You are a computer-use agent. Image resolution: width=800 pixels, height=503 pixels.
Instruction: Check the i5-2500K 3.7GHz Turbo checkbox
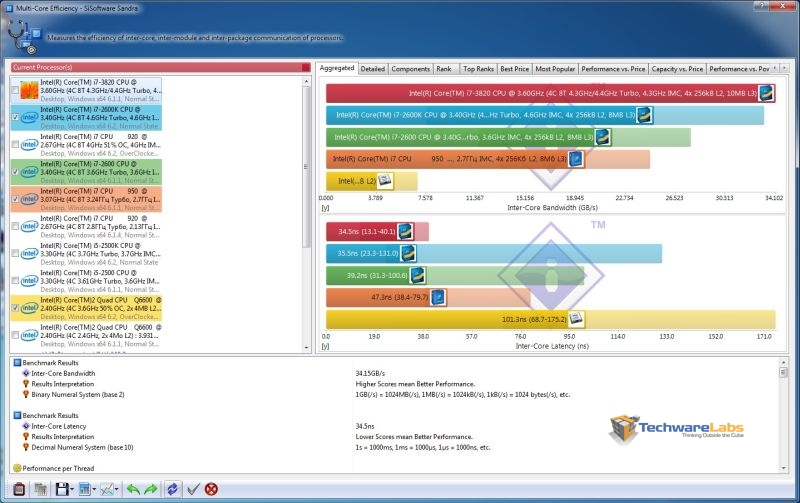[15, 254]
